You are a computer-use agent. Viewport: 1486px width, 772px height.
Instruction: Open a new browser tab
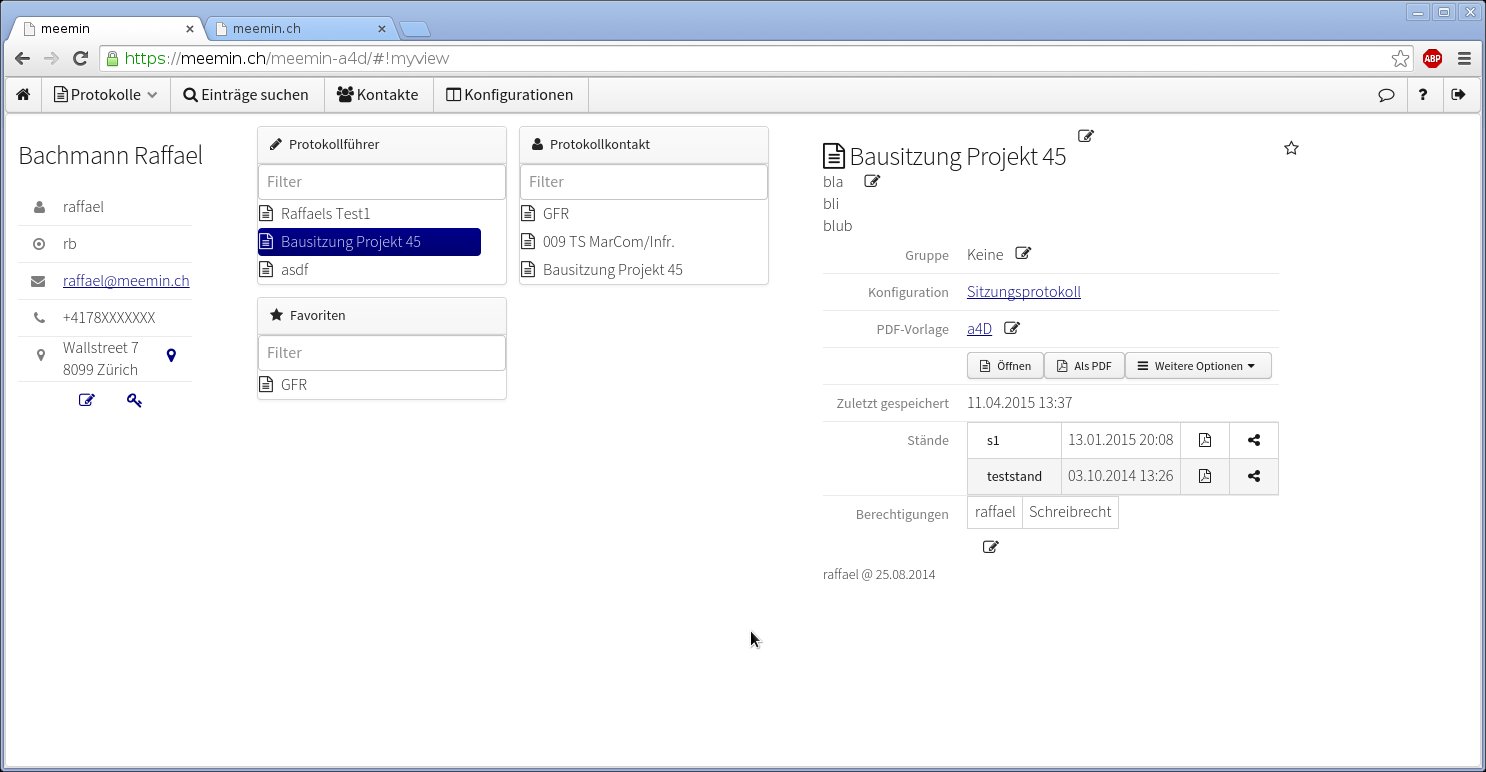pyautogui.click(x=415, y=29)
